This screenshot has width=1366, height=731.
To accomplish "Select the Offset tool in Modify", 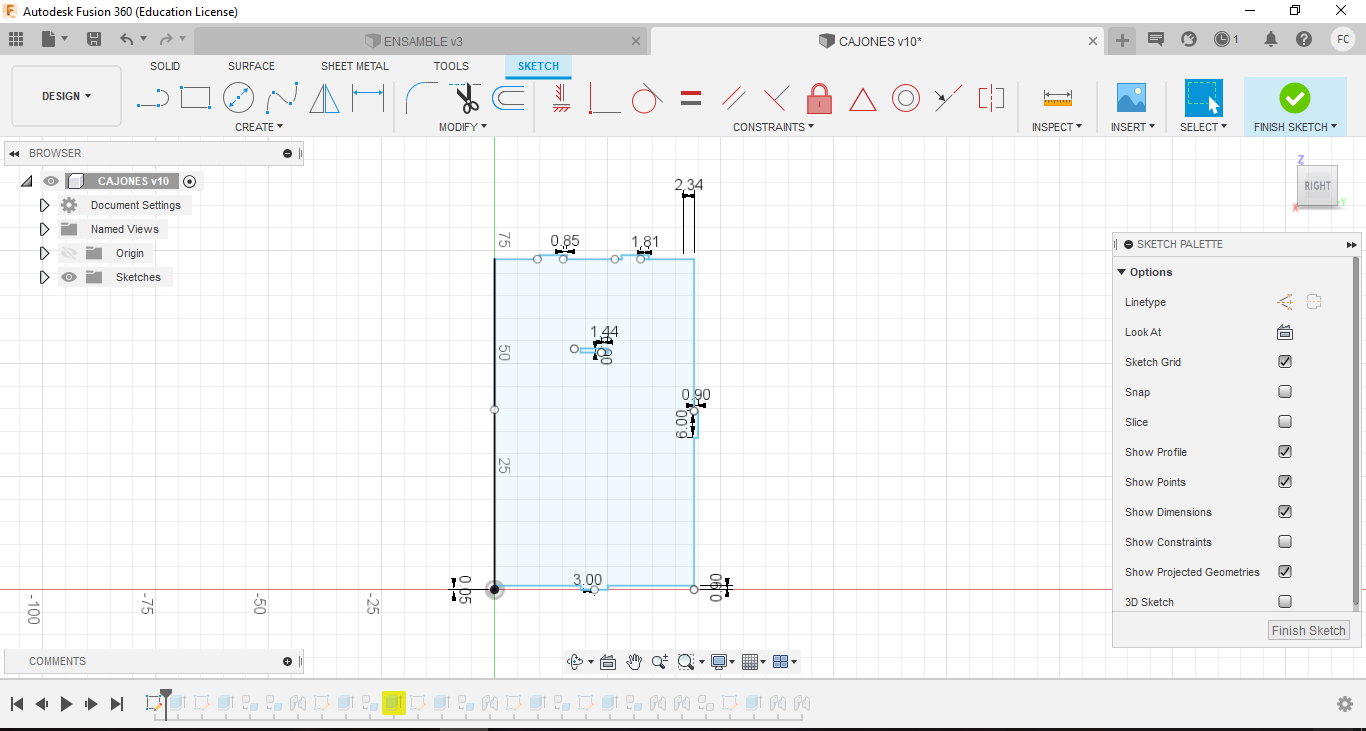I will click(509, 98).
